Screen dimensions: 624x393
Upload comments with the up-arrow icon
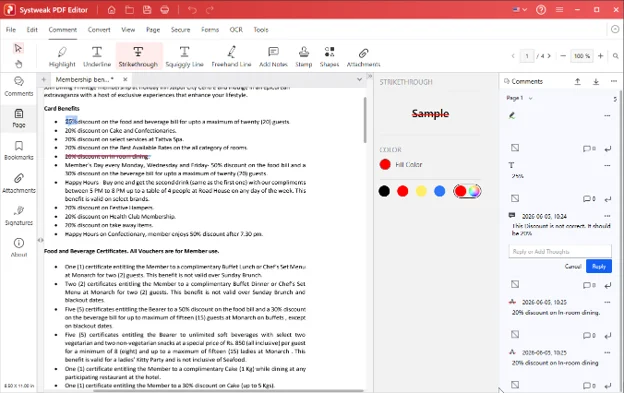[577, 82]
